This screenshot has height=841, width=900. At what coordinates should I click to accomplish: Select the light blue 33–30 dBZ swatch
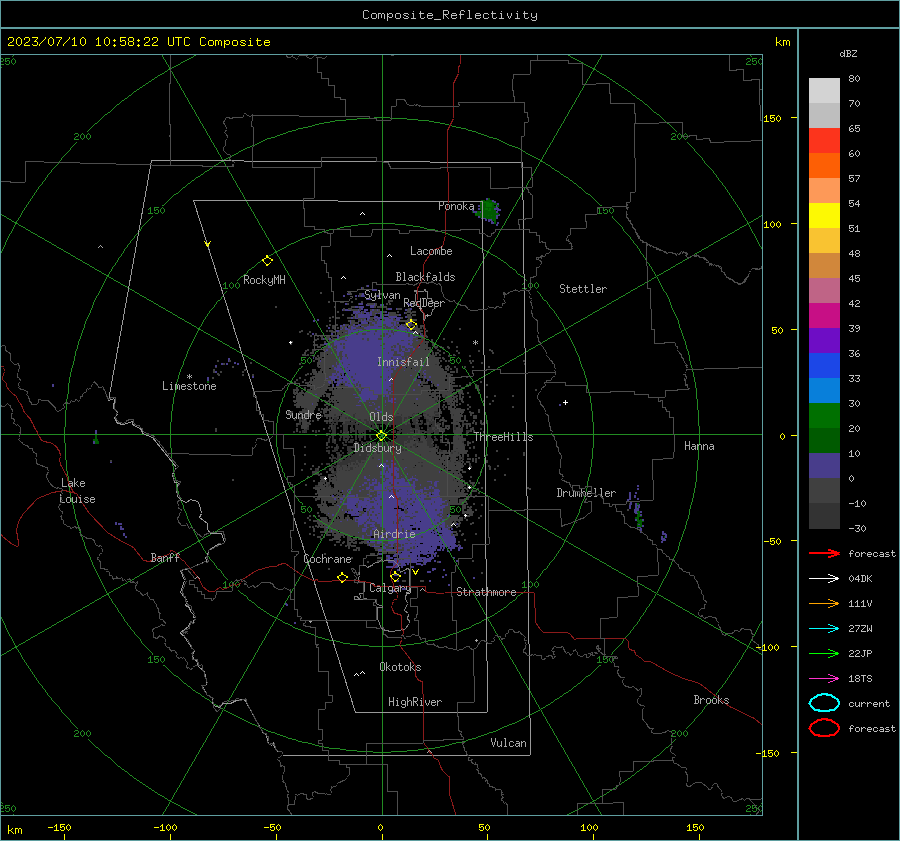(824, 391)
